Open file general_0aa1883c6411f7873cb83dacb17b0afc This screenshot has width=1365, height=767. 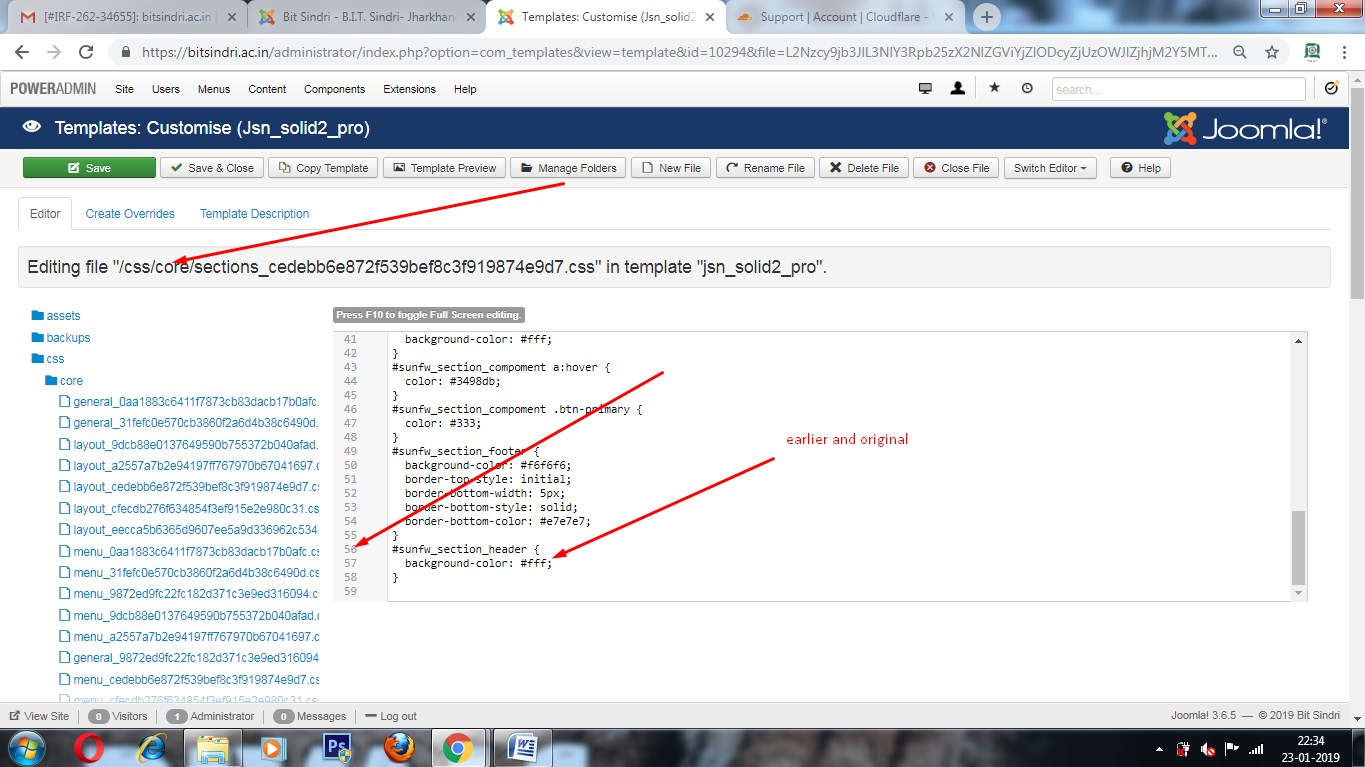[189, 402]
